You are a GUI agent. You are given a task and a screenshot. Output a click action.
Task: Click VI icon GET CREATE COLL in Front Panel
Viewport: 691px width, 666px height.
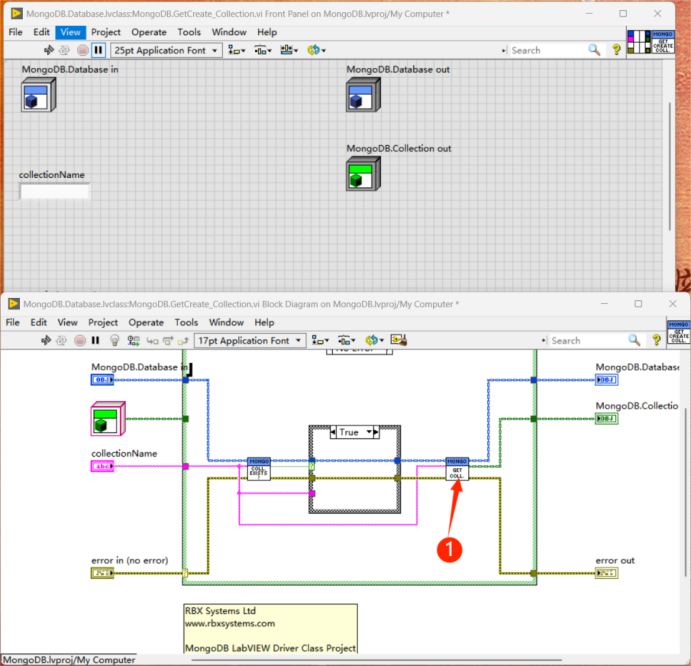(663, 42)
